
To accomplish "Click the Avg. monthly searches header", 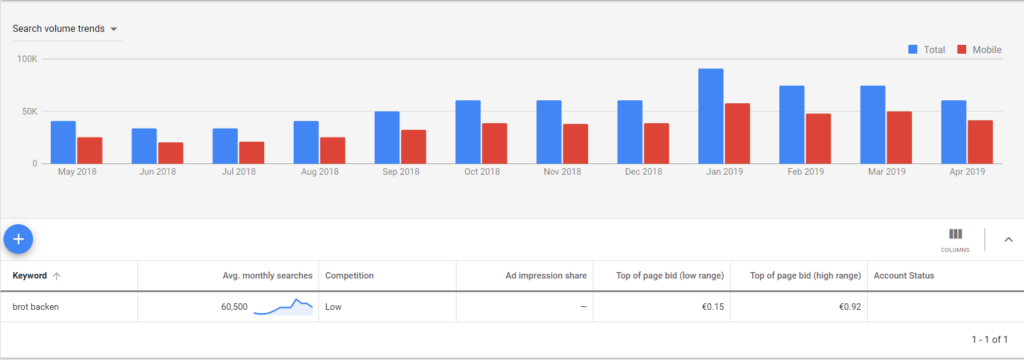I will pos(268,276).
